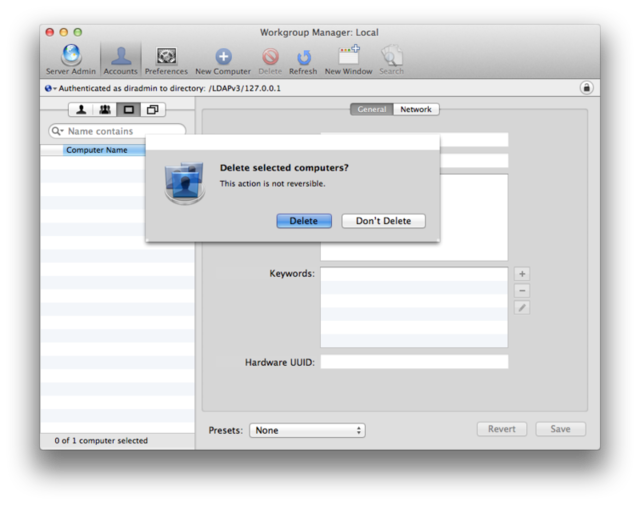The width and height of the screenshot is (640, 505).
Task: Switch to the Network tab
Action: coord(416,109)
